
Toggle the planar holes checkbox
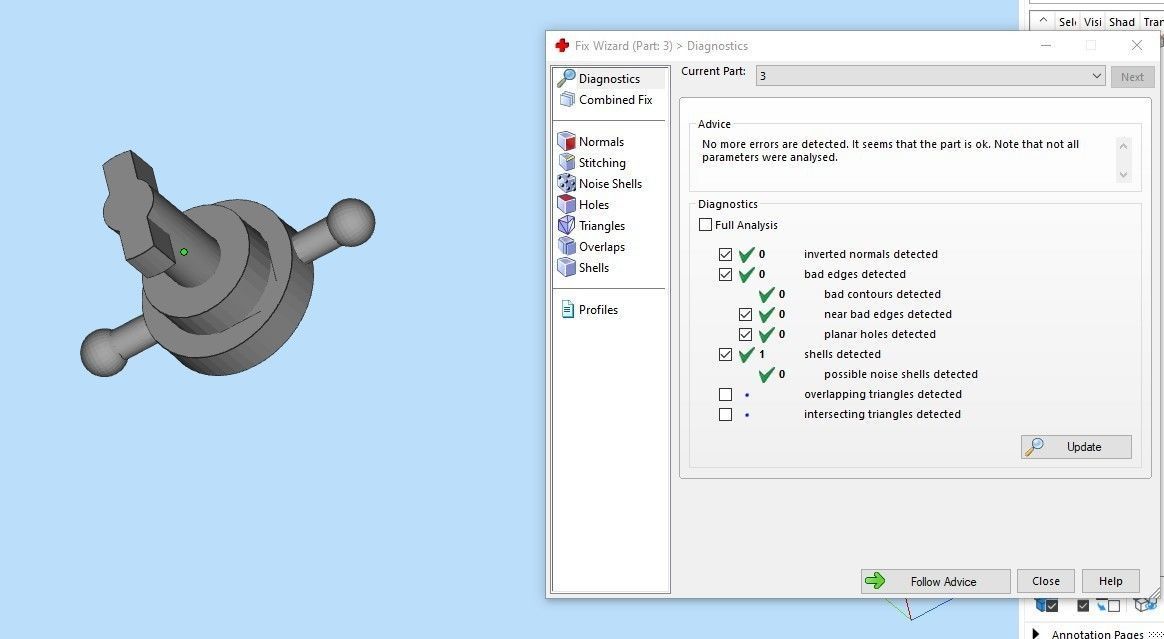click(745, 334)
